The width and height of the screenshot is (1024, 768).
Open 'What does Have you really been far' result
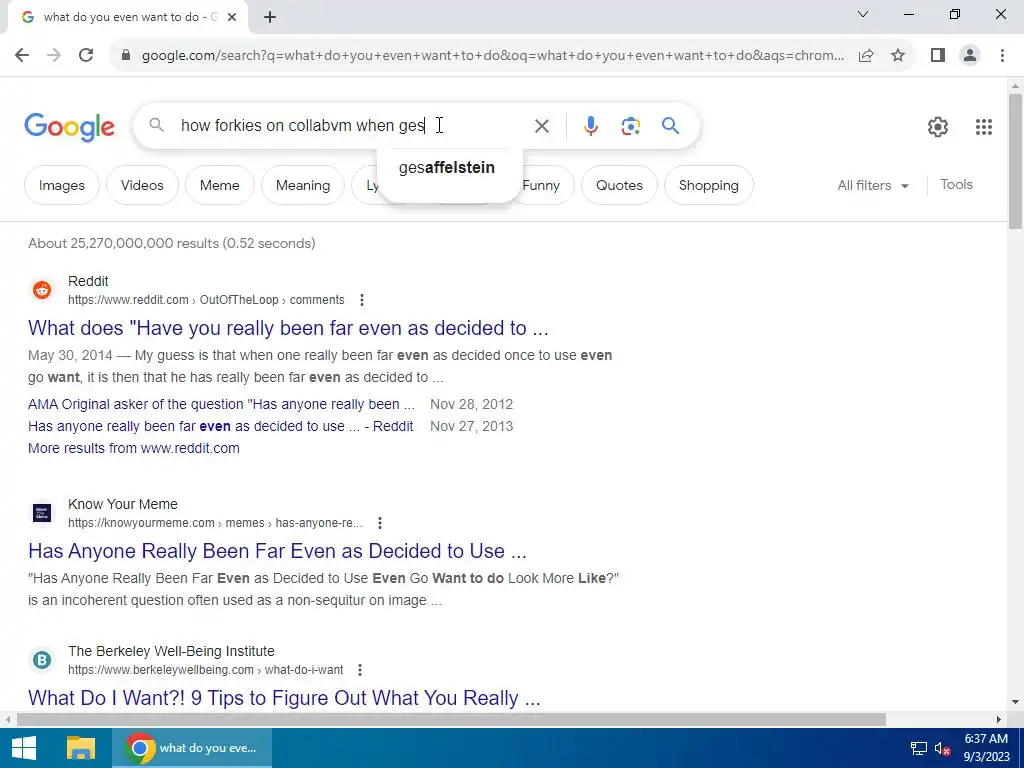coord(288,328)
